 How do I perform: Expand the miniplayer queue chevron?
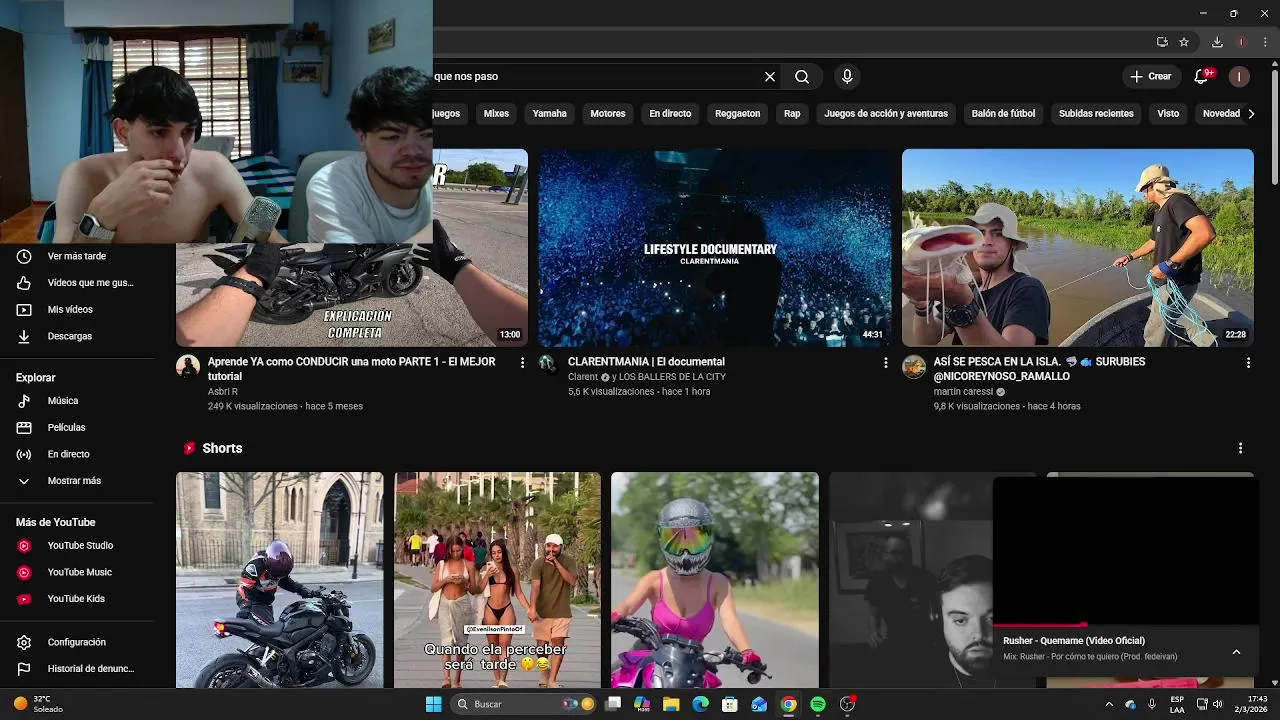1236,652
